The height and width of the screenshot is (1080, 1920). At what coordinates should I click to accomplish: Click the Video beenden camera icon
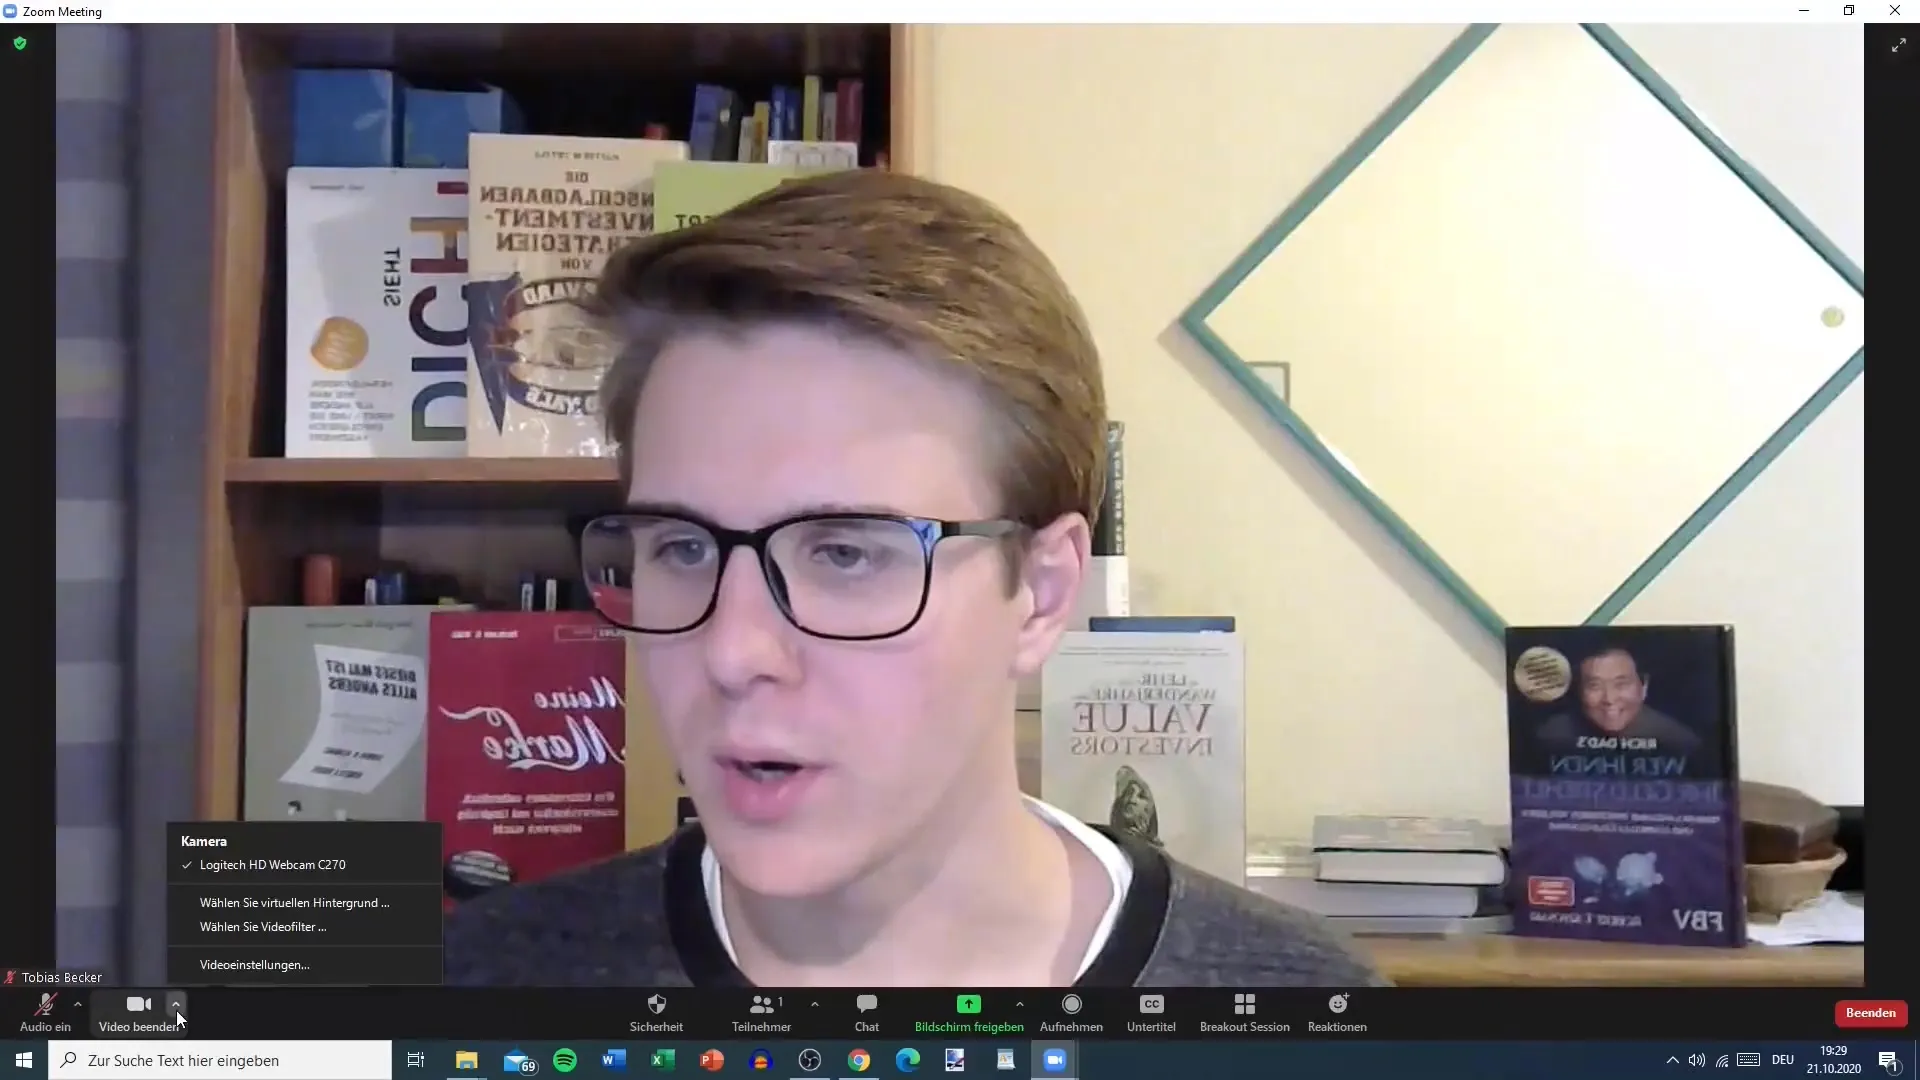[x=138, y=1004]
